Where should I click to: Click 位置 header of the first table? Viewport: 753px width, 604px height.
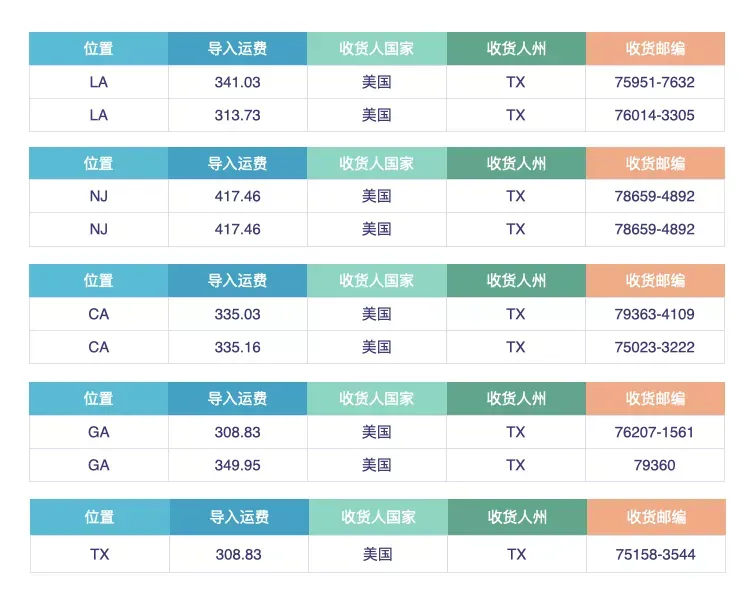(x=99, y=48)
